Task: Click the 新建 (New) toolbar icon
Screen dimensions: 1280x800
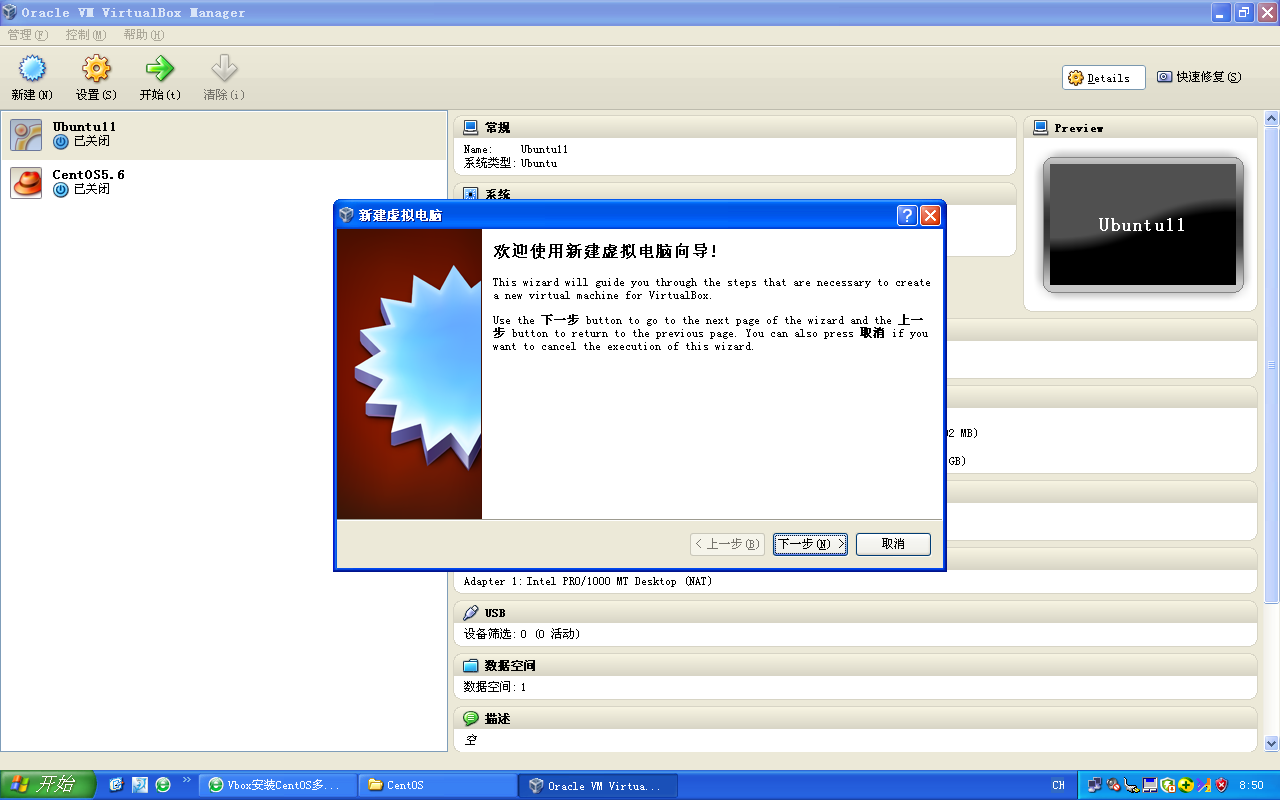Action: click(32, 69)
